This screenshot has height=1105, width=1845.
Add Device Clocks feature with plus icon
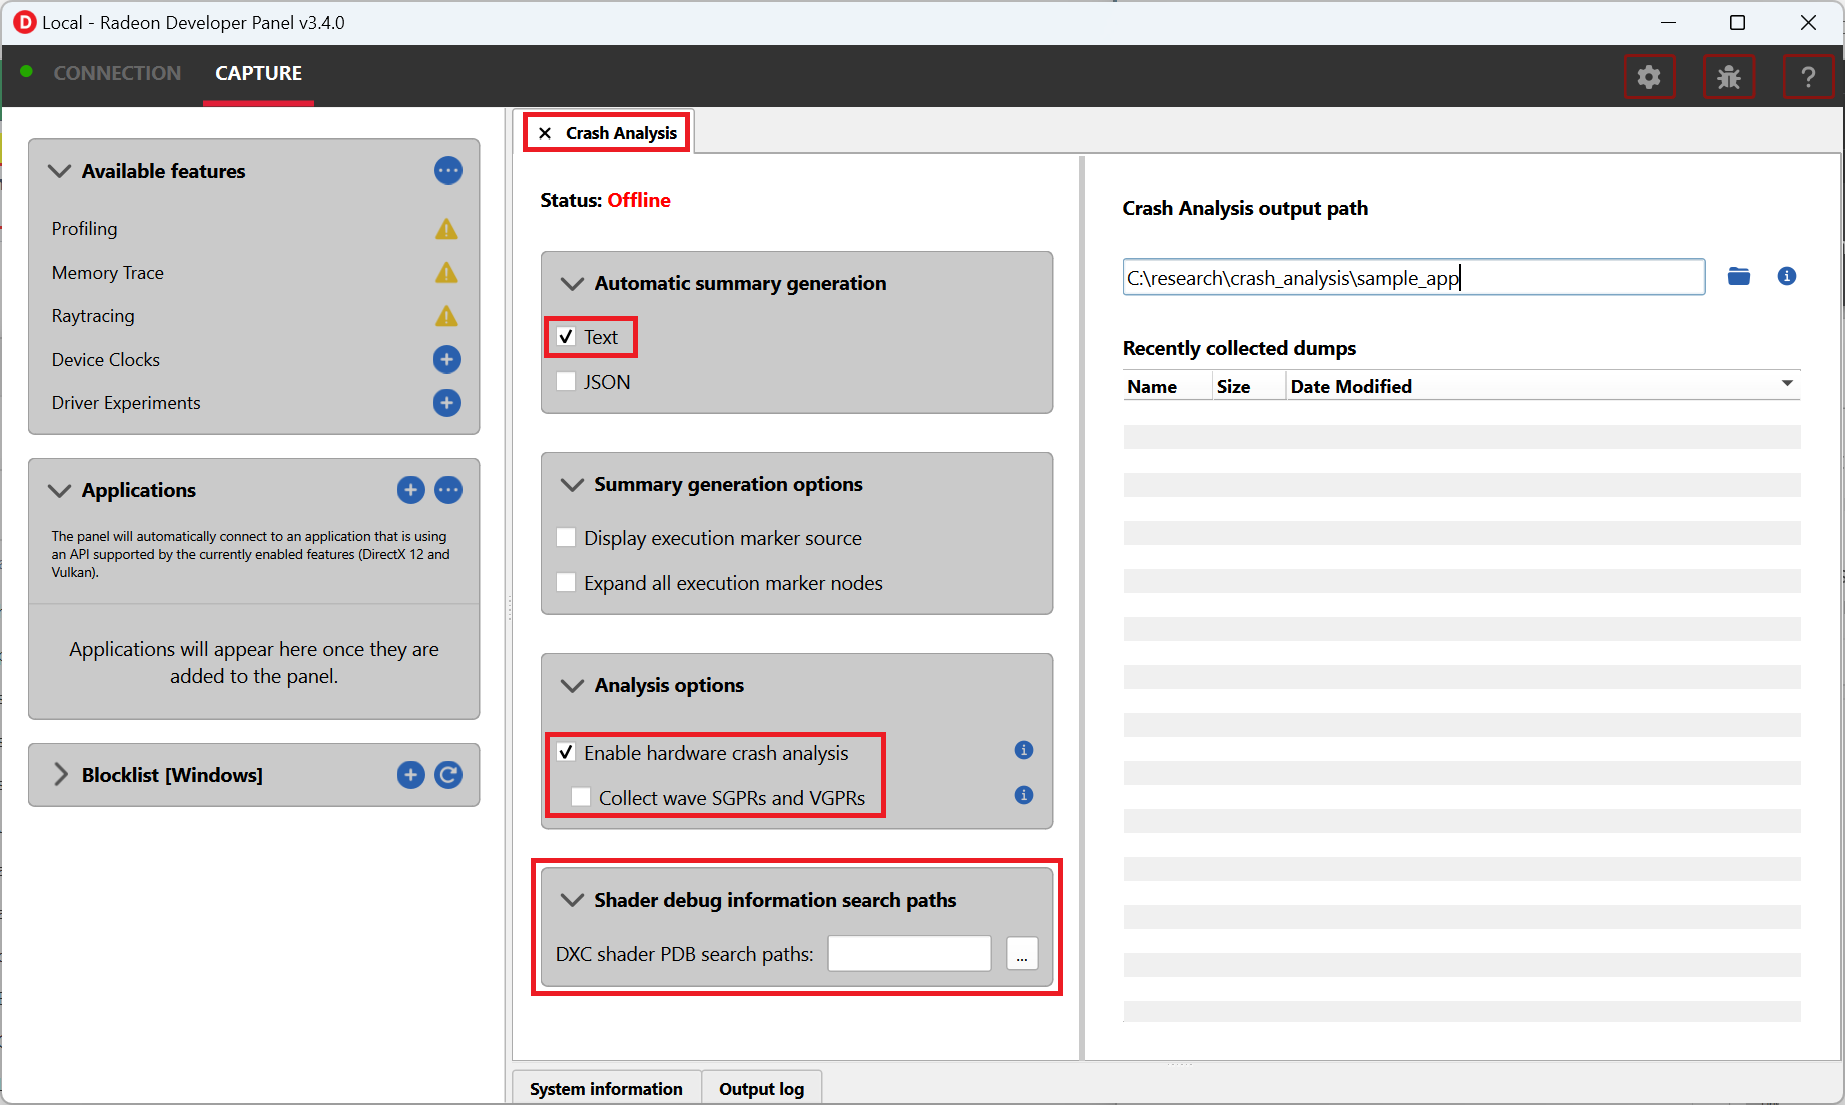pyautogui.click(x=446, y=359)
